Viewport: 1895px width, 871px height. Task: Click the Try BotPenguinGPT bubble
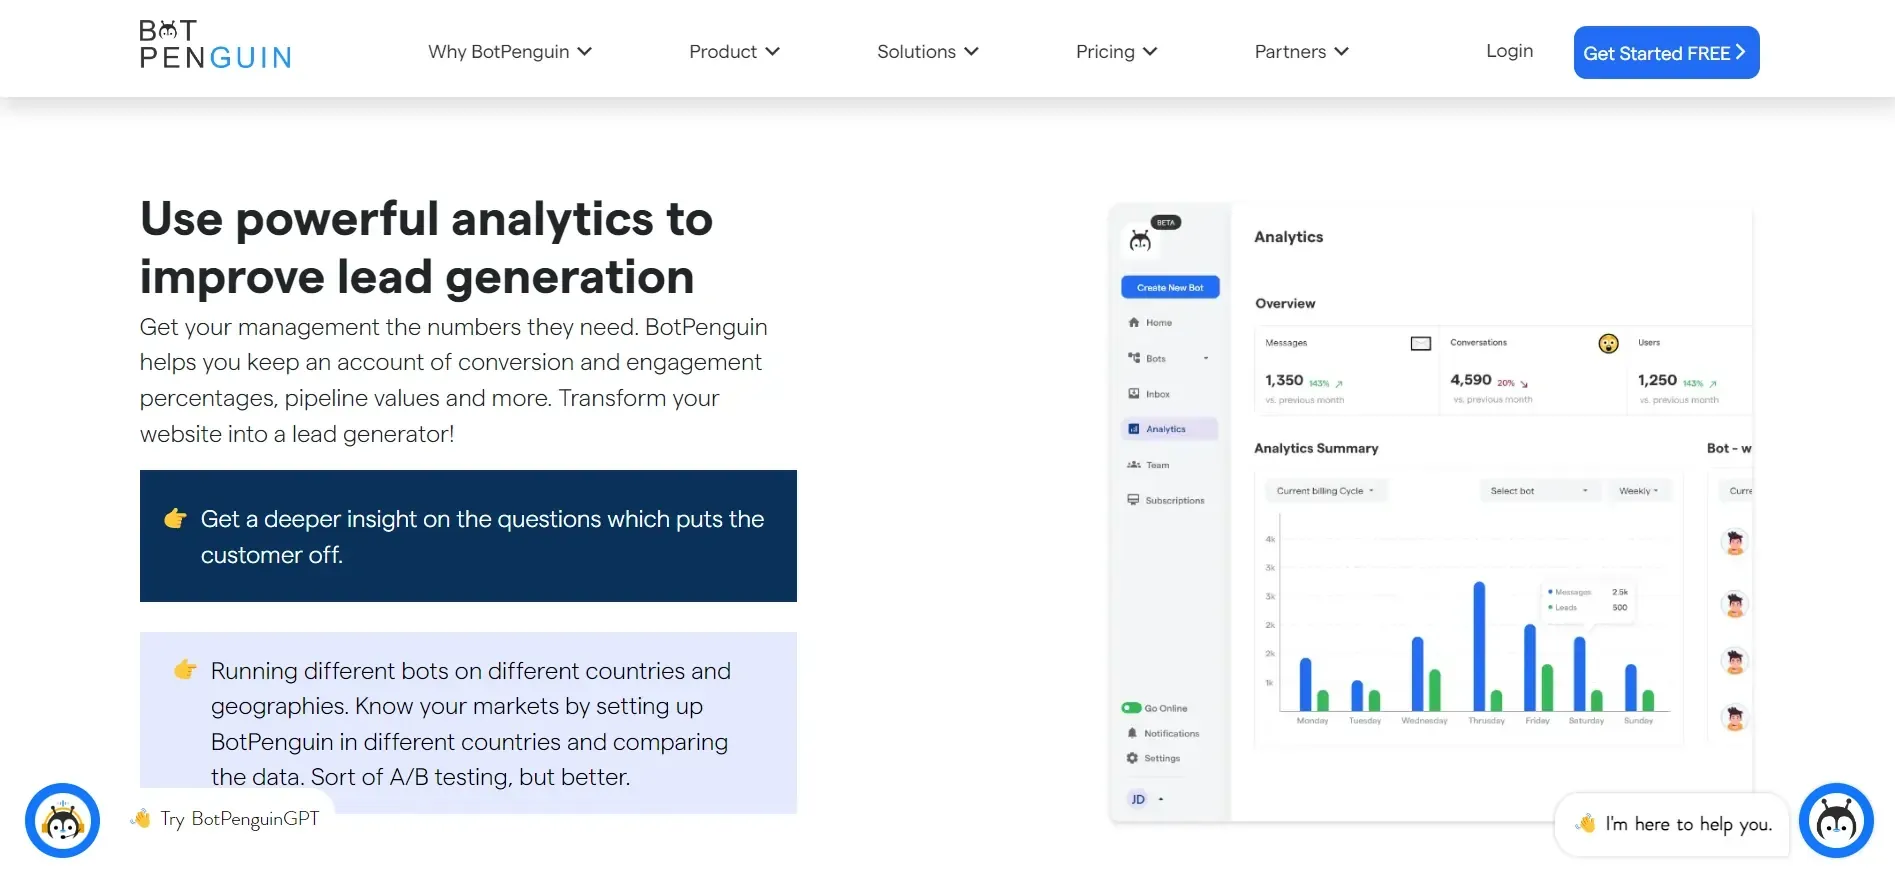227,819
